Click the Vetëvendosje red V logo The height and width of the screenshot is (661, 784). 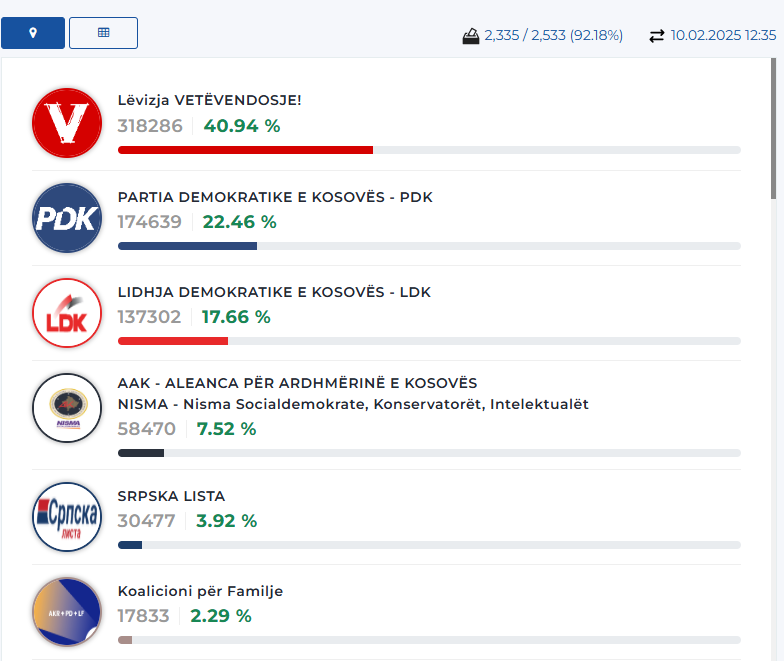67,123
